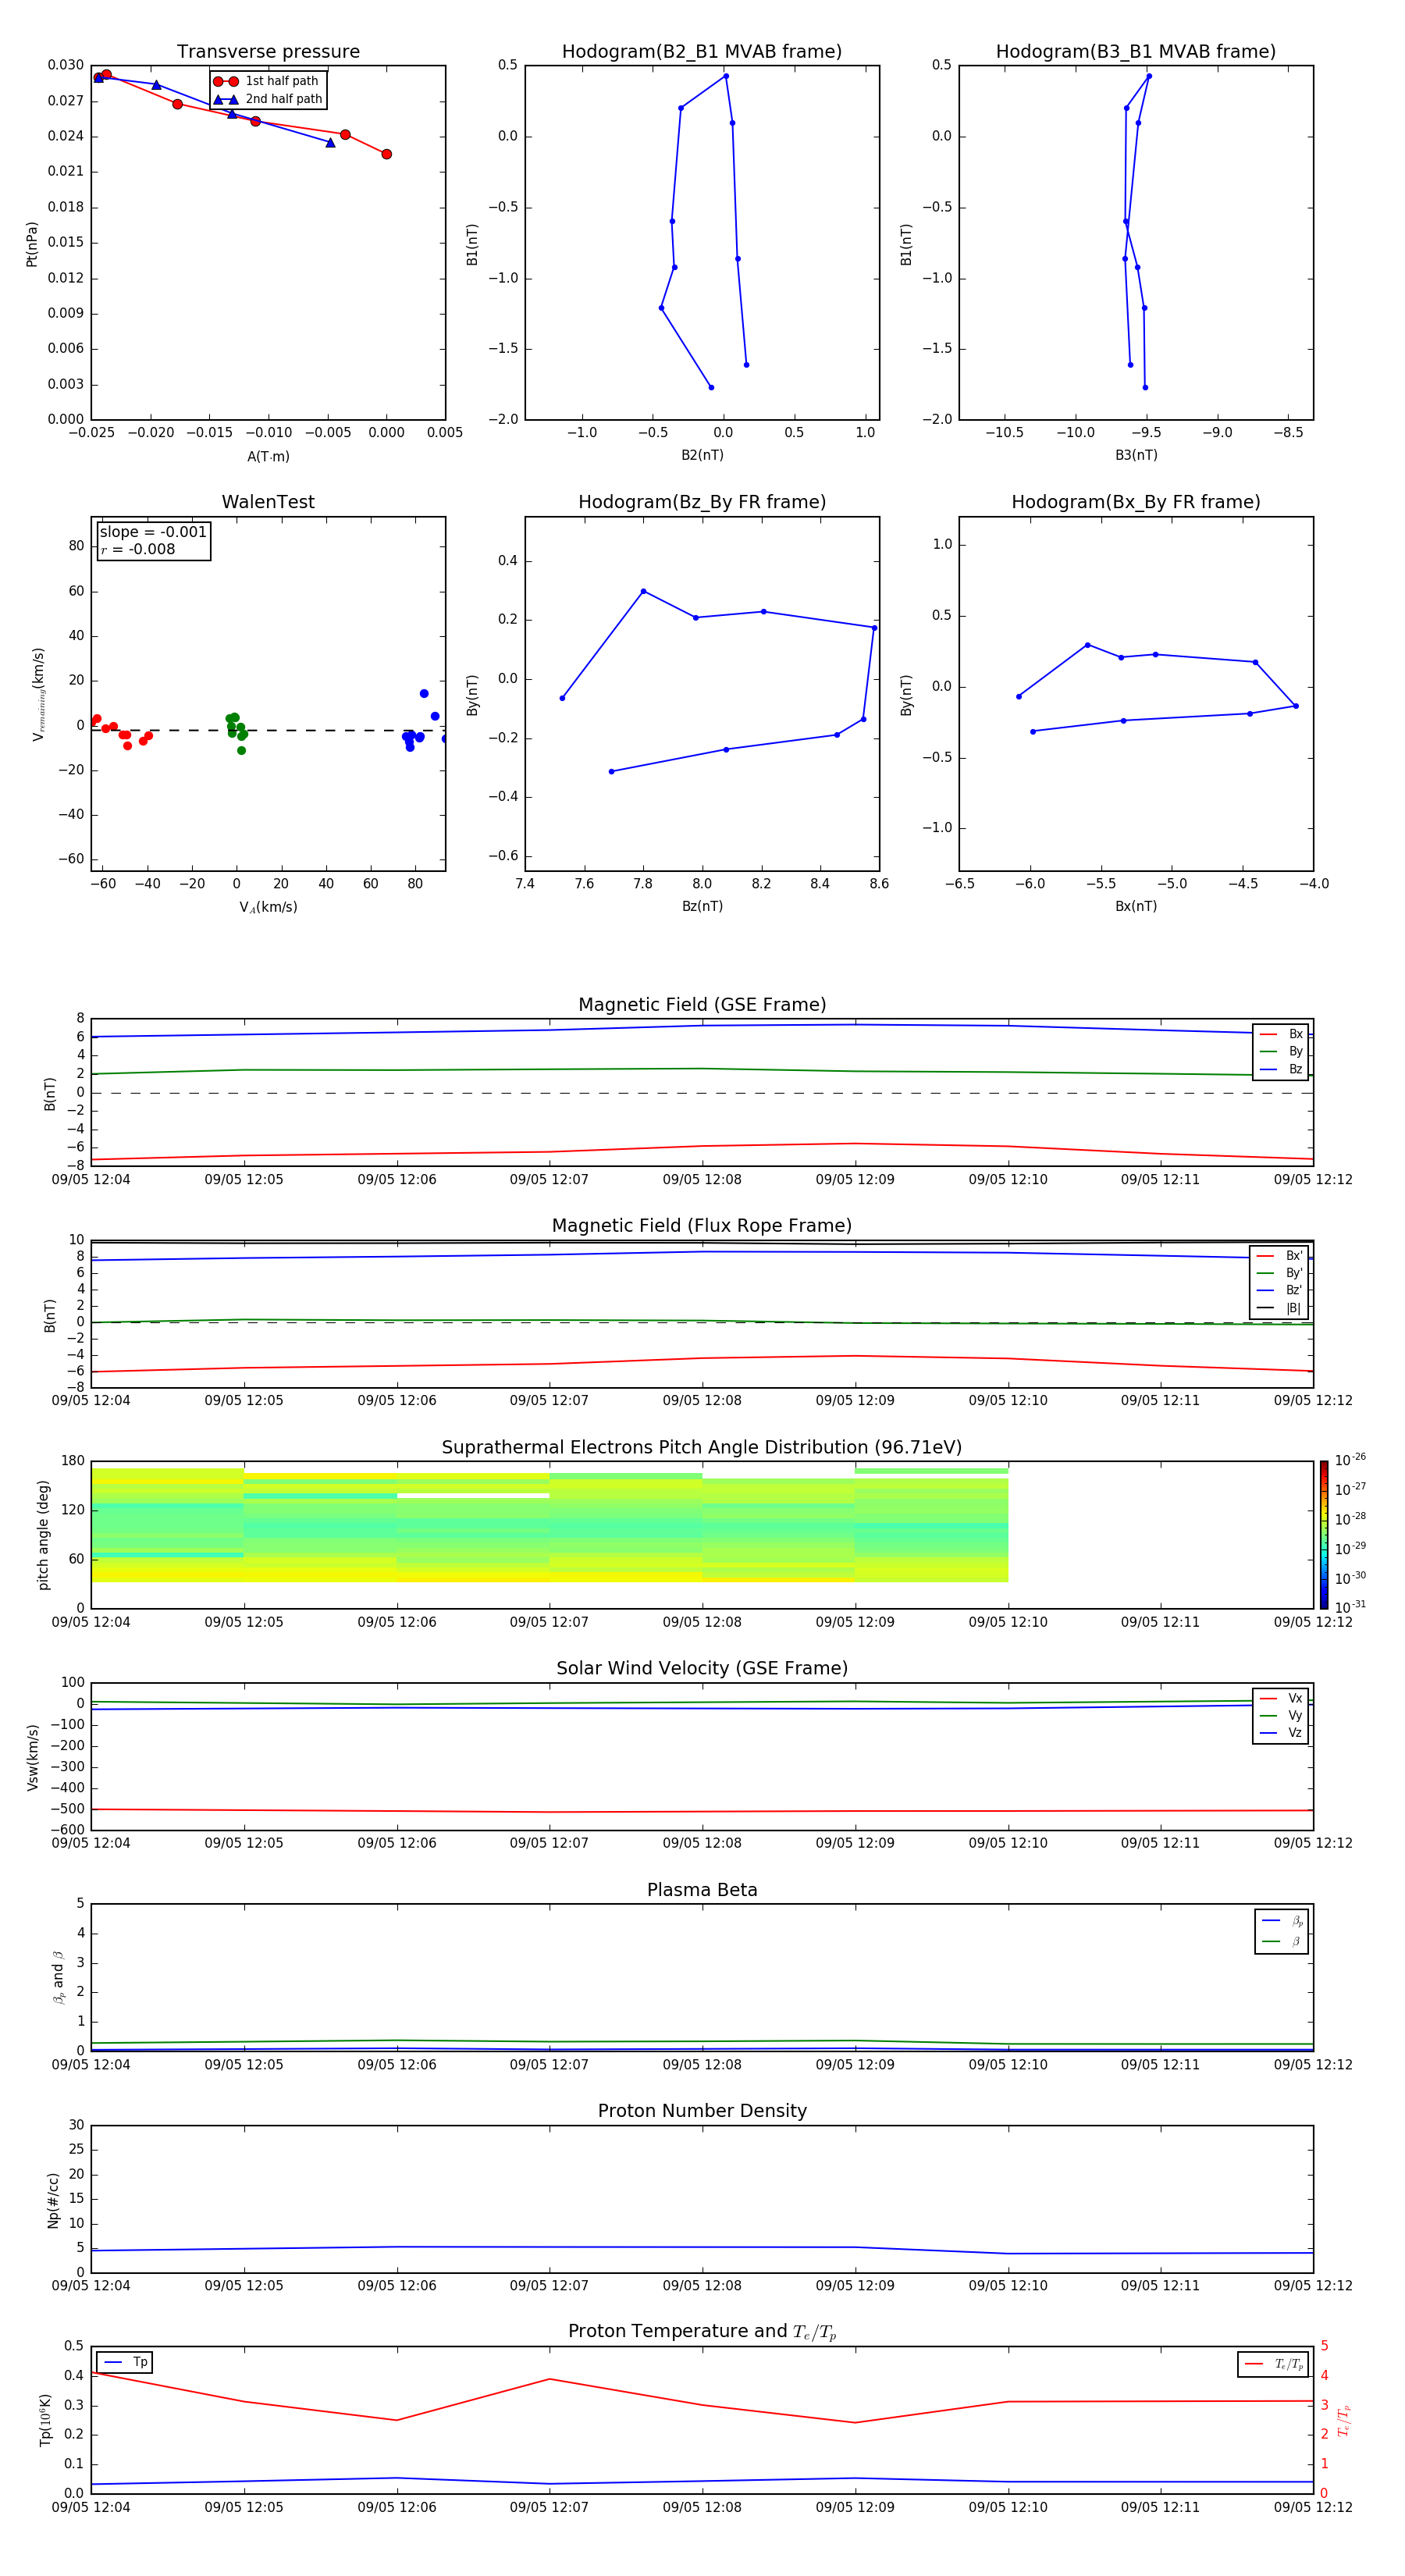This screenshot has height=2576, width=1405.
Task: Click the 'pitch angle (deg)' axis label
Action: tap(44, 1535)
